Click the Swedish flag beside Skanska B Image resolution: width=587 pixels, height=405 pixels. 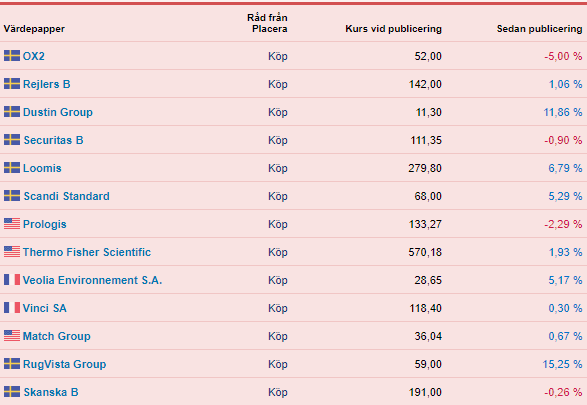point(12,392)
